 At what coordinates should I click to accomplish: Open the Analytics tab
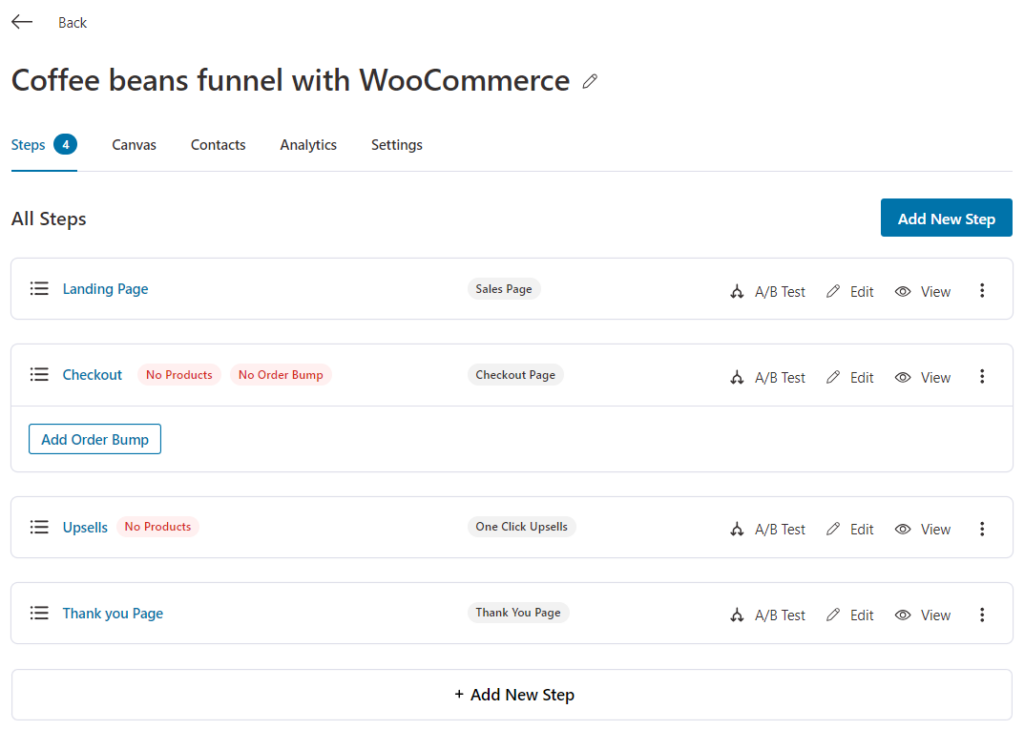coord(308,145)
